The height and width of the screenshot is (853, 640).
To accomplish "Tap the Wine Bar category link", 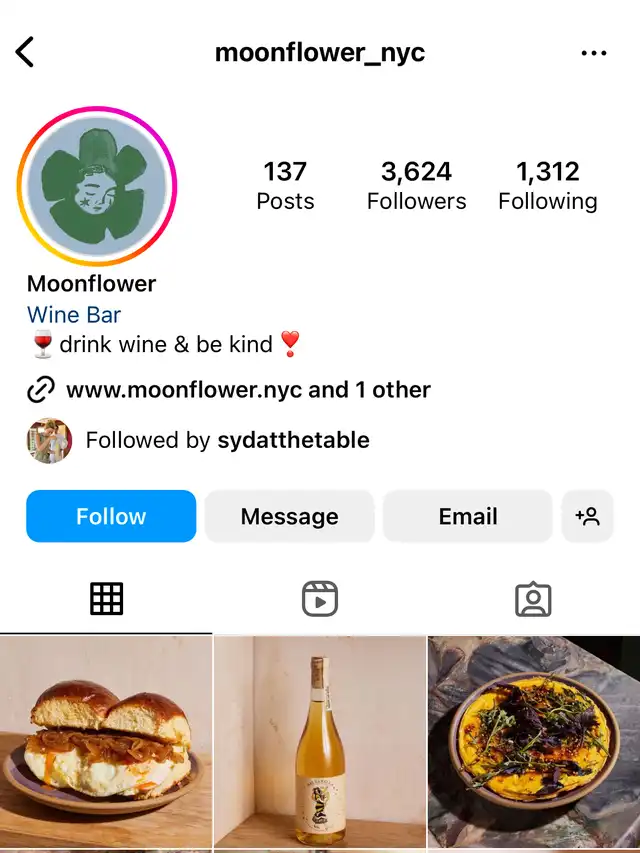I will pyautogui.click(x=74, y=315).
